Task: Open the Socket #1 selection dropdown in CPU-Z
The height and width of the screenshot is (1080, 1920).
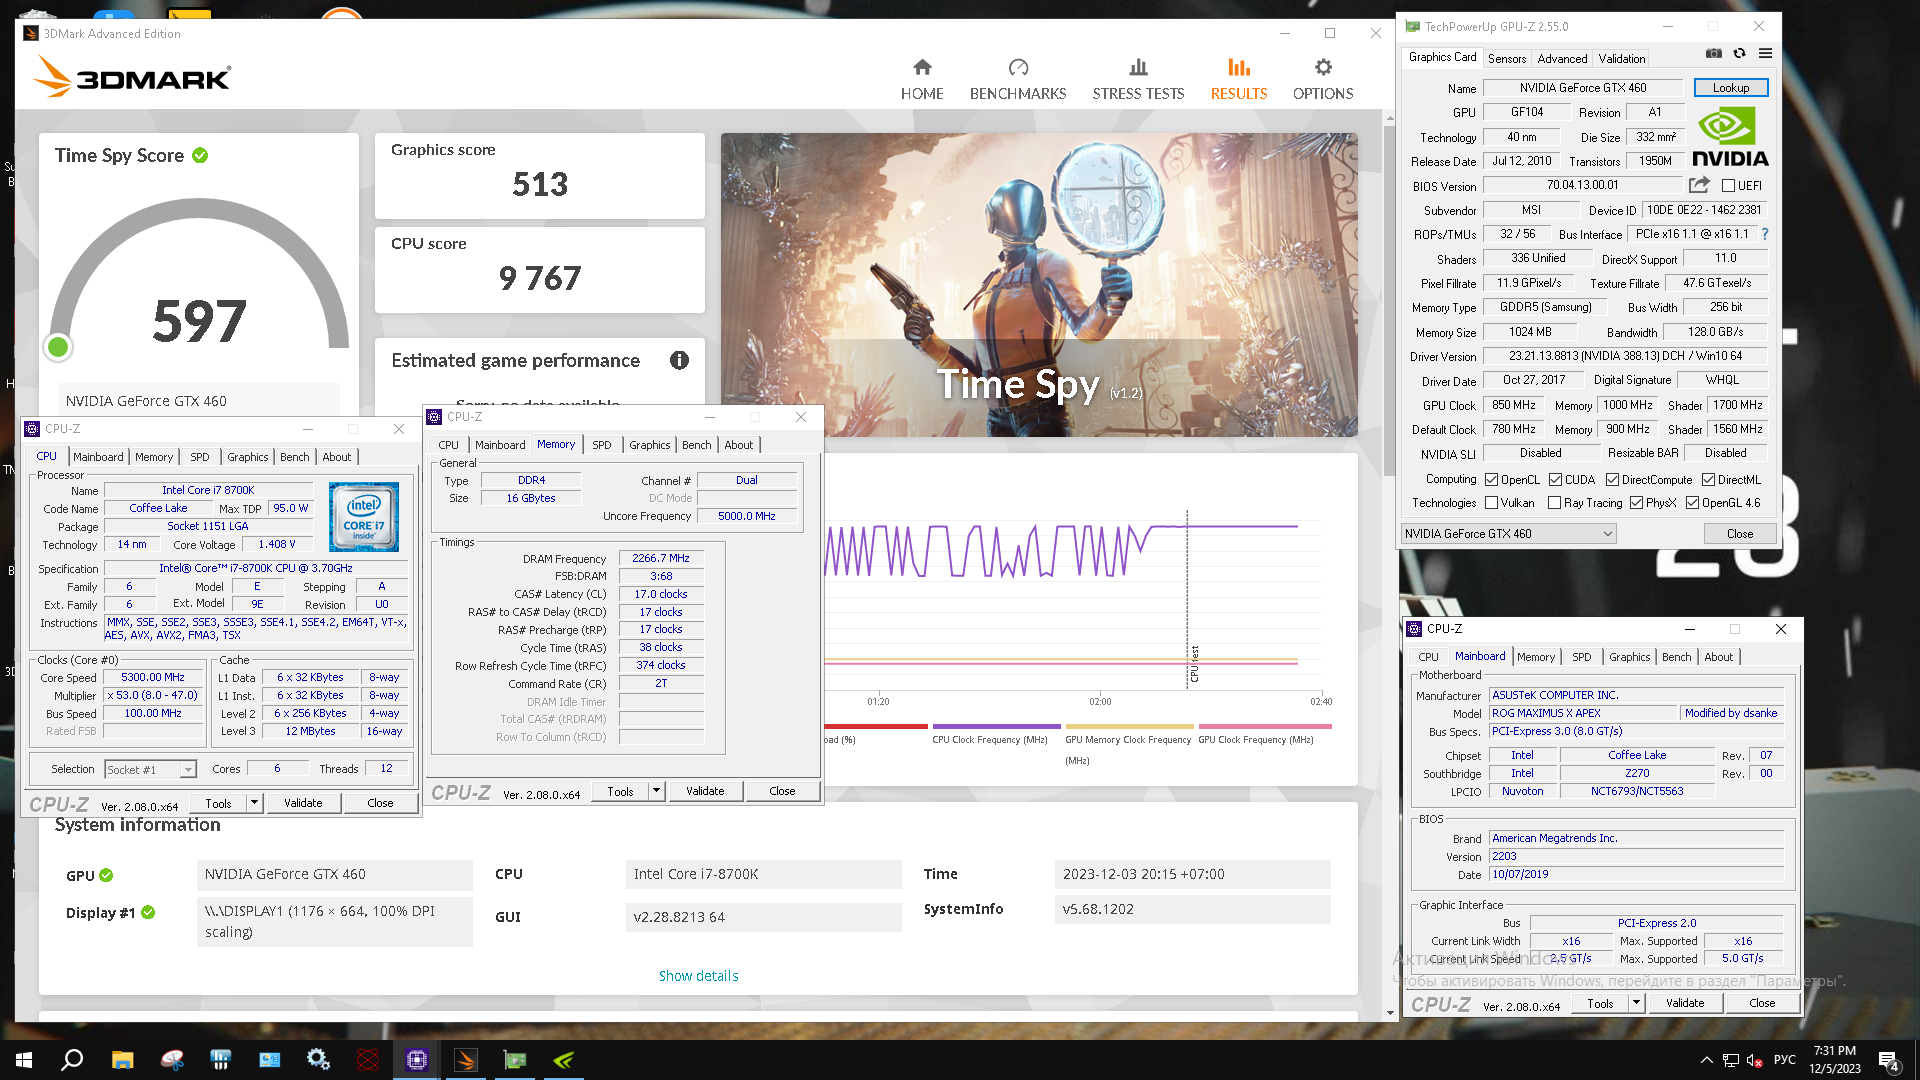Action: (x=150, y=769)
